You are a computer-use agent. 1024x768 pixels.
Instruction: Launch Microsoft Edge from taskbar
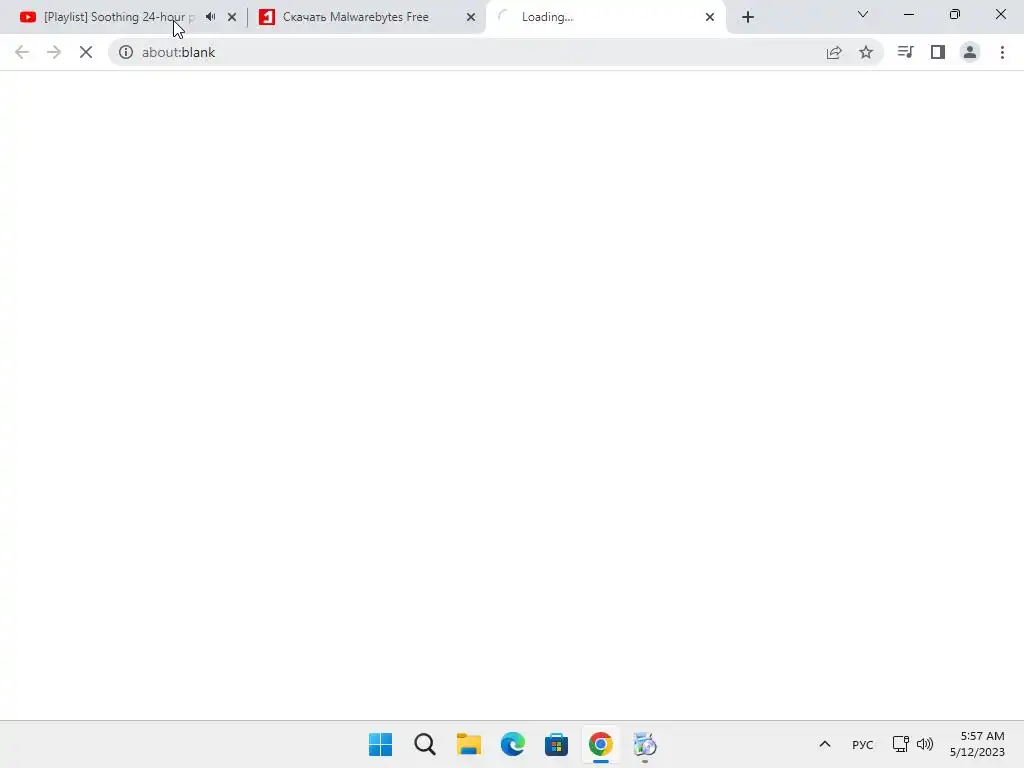[x=513, y=744]
